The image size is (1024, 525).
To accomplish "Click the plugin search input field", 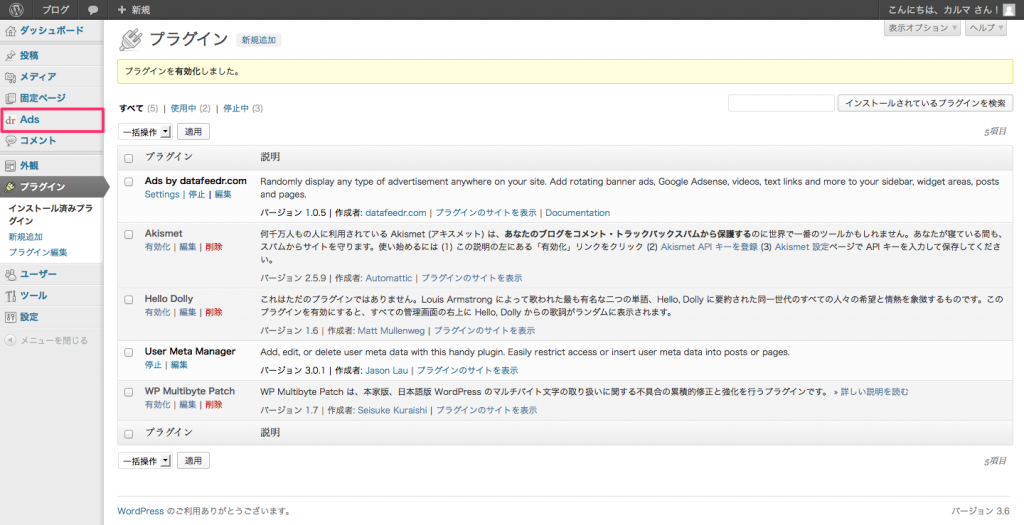I will click(781, 103).
